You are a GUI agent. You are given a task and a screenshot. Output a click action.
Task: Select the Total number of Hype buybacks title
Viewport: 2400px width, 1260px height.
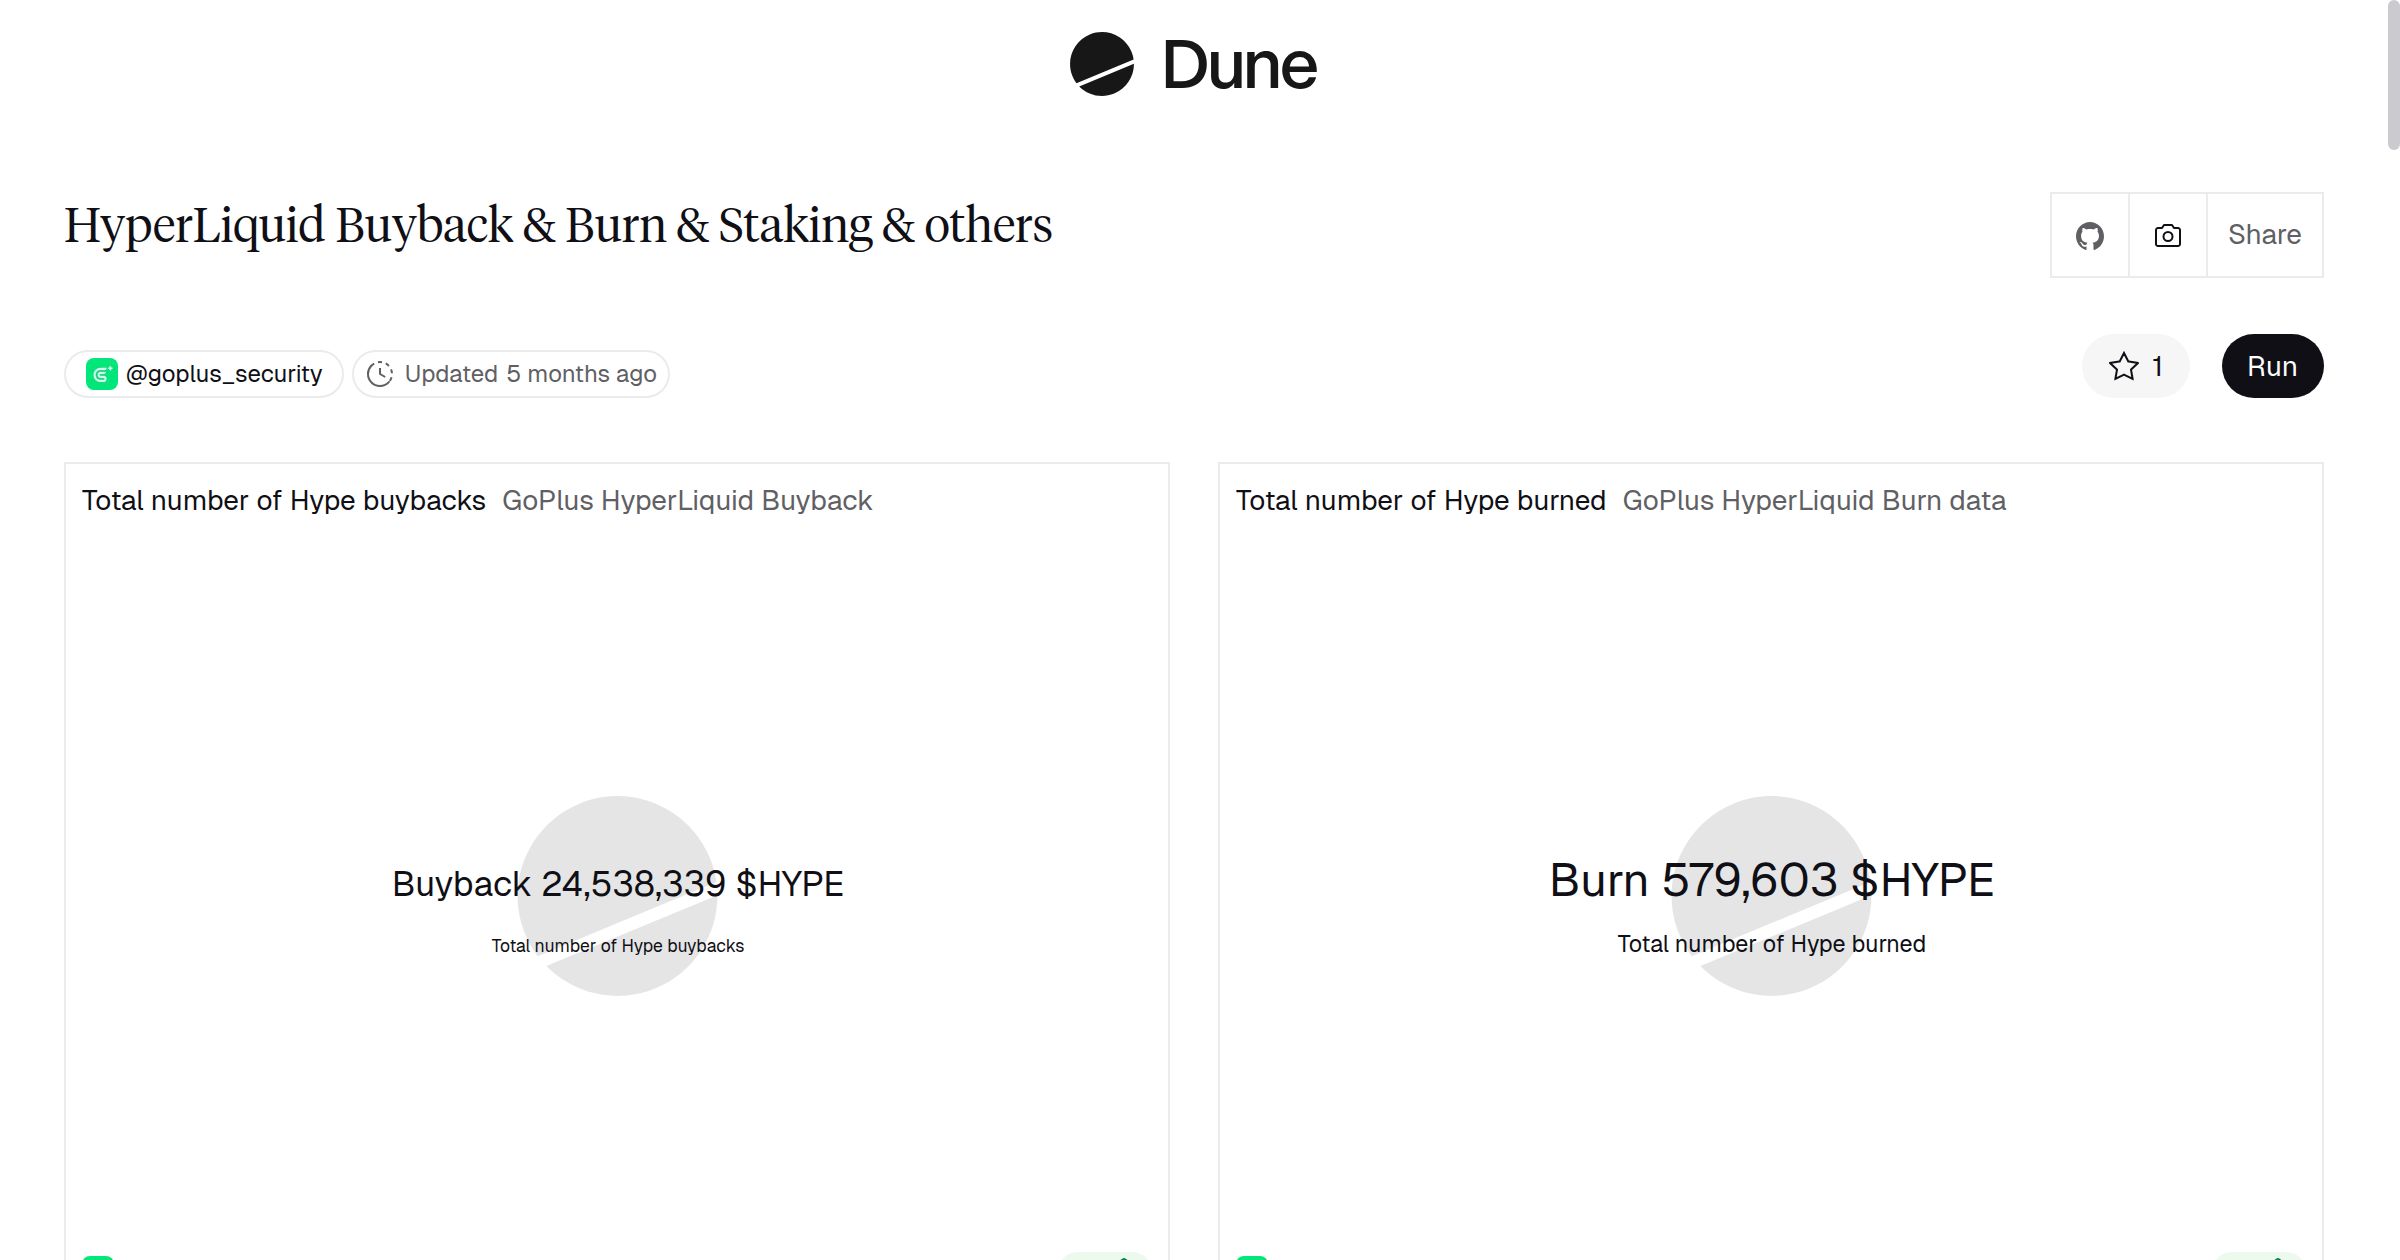click(283, 500)
